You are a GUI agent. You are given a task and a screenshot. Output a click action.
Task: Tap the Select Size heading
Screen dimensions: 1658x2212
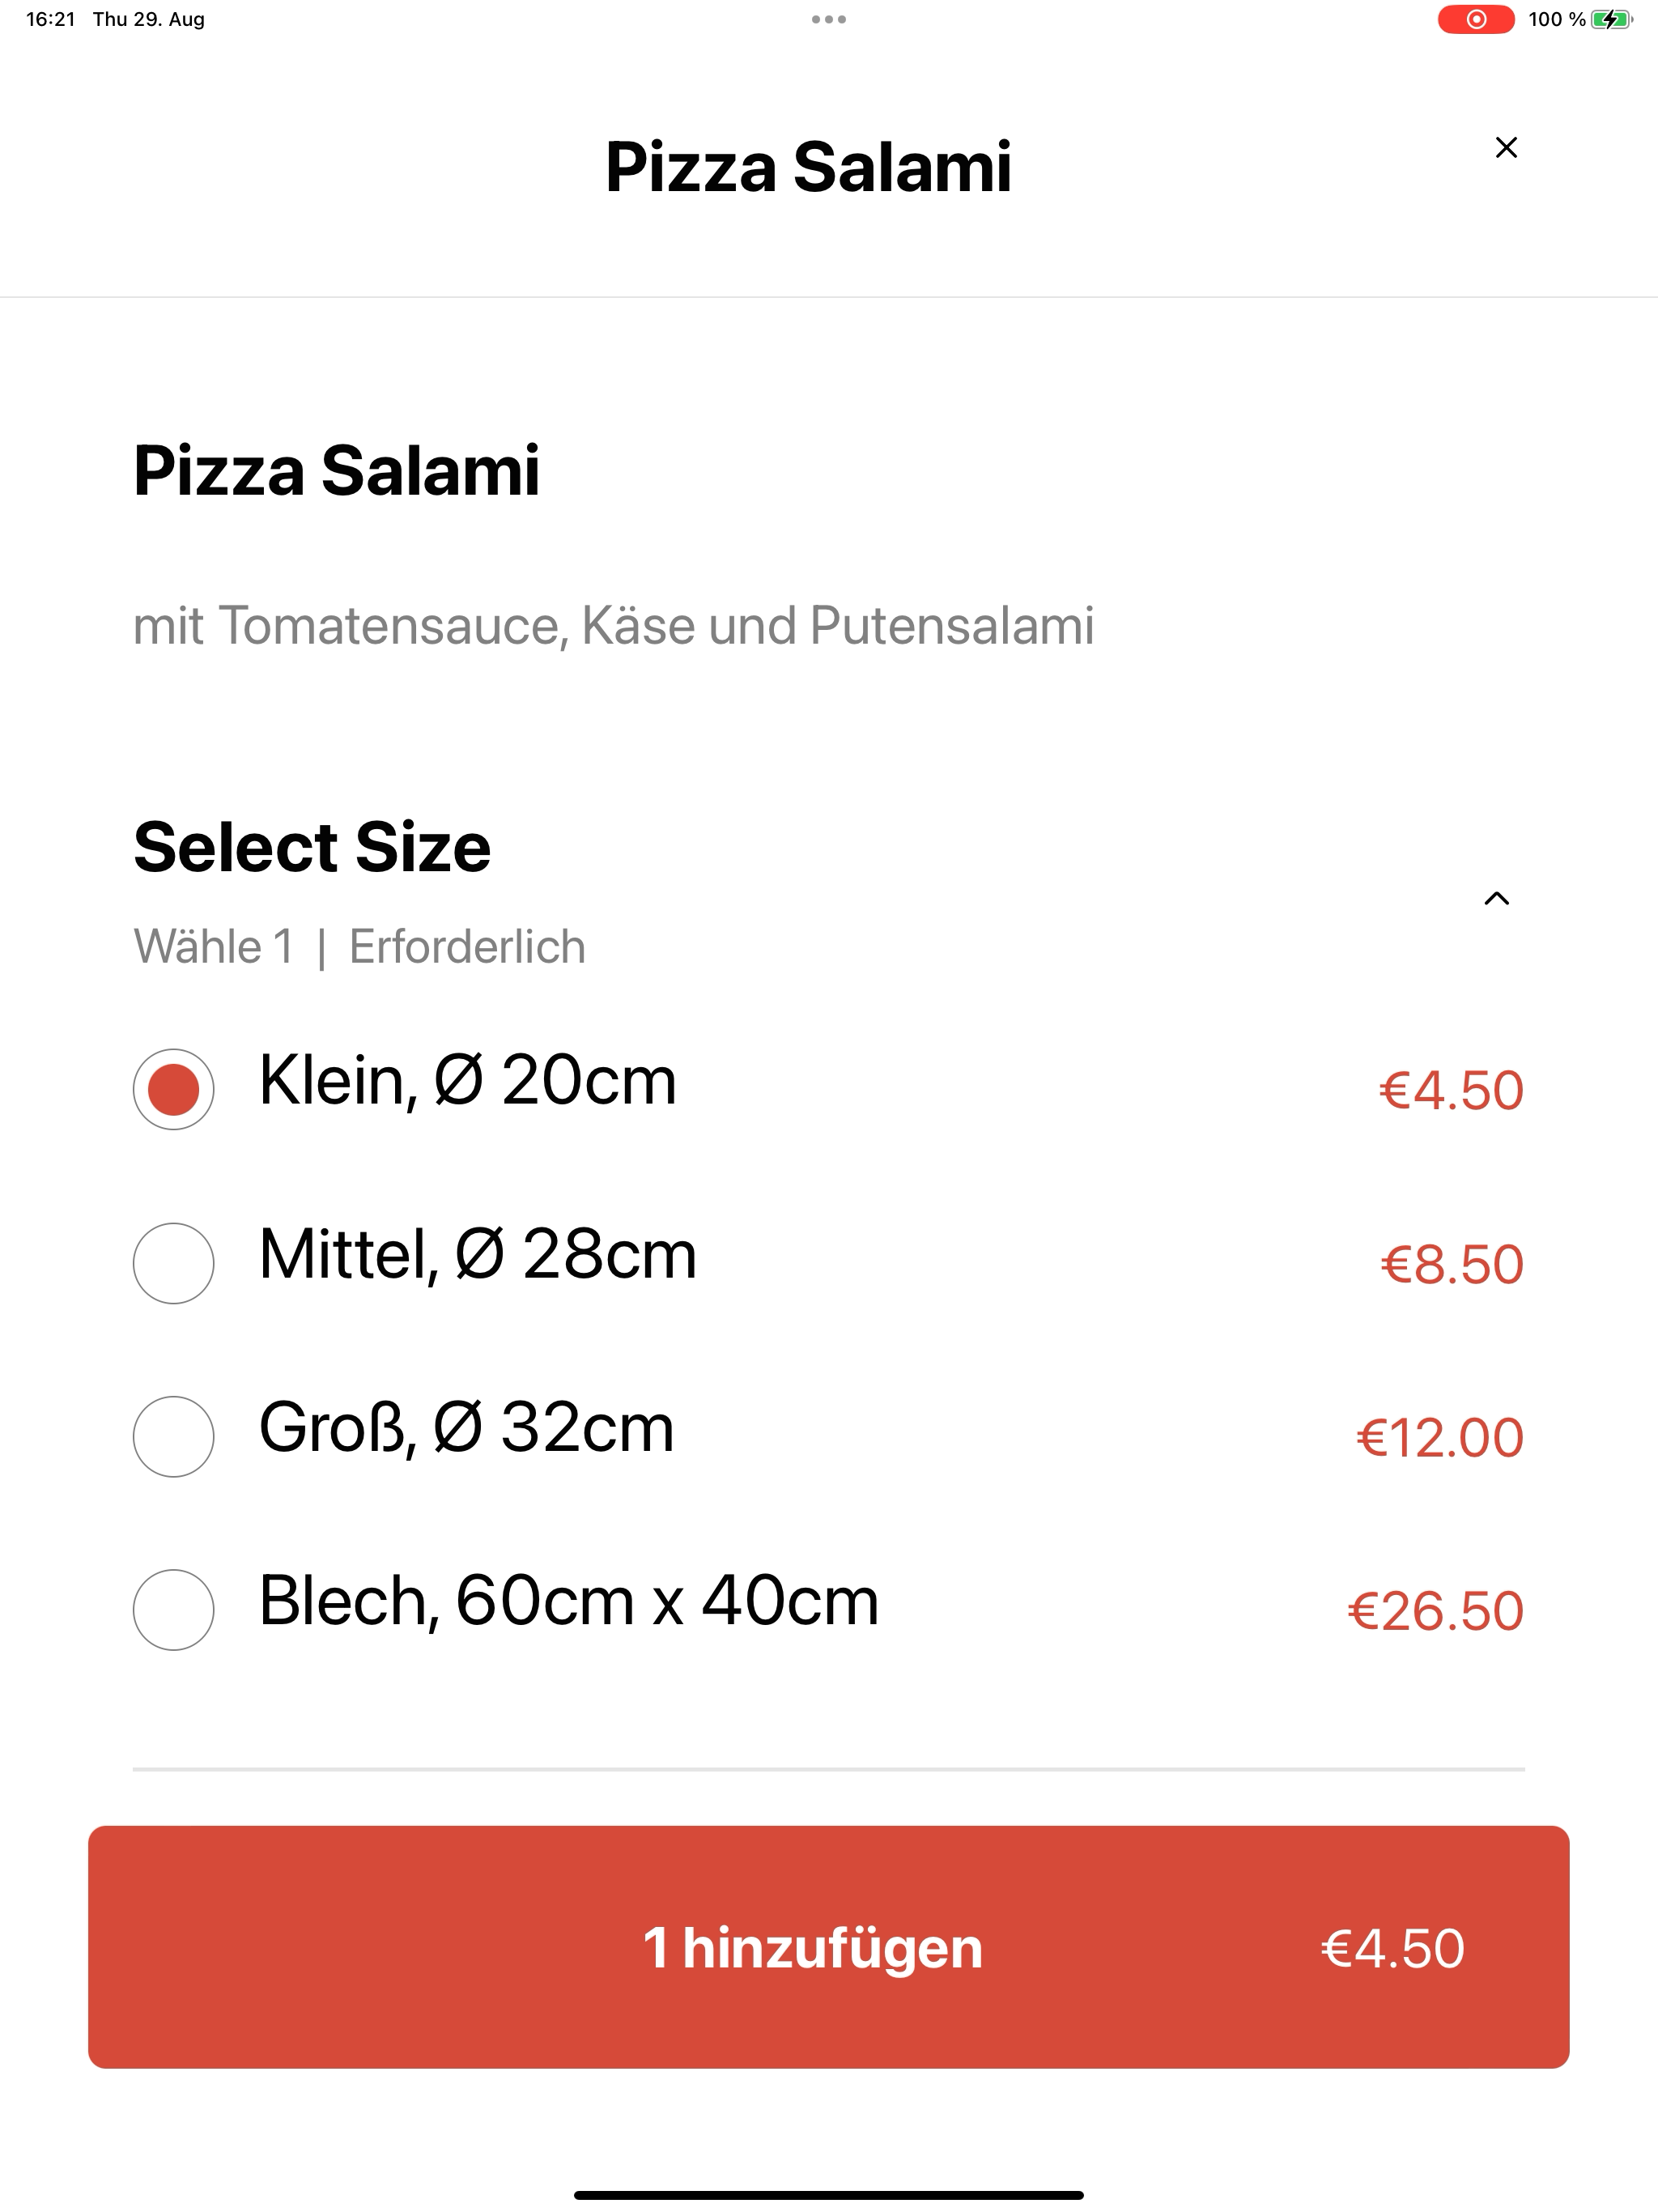pyautogui.click(x=312, y=847)
